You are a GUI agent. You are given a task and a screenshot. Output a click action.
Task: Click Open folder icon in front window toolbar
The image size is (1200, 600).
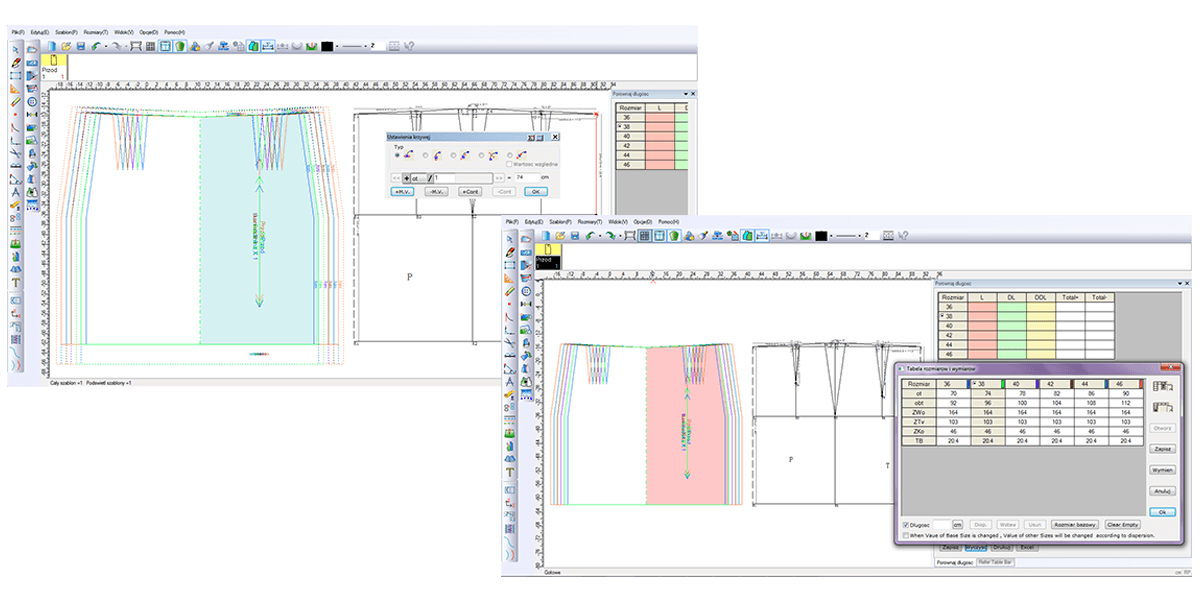[x=560, y=235]
